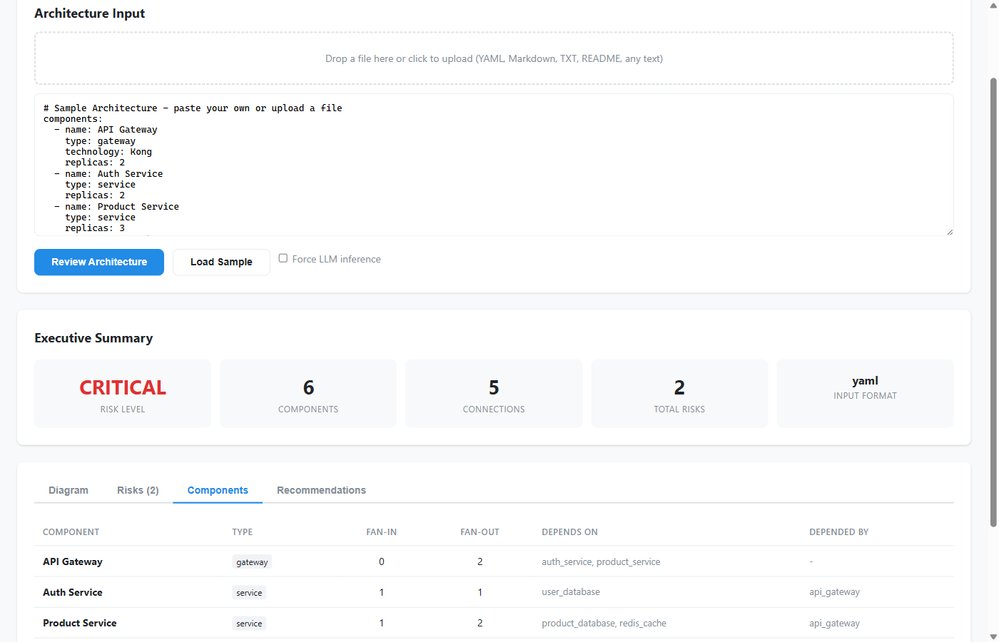
Task: Open the Risks (2) tab
Action: tap(137, 490)
